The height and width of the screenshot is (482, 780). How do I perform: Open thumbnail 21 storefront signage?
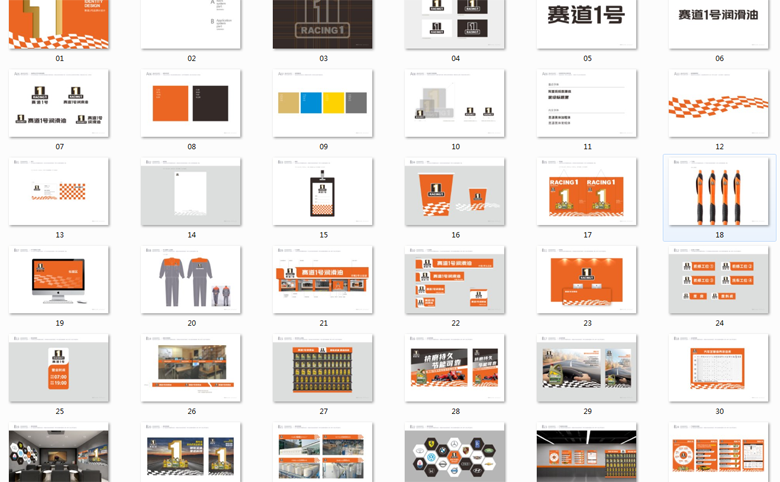323,280
